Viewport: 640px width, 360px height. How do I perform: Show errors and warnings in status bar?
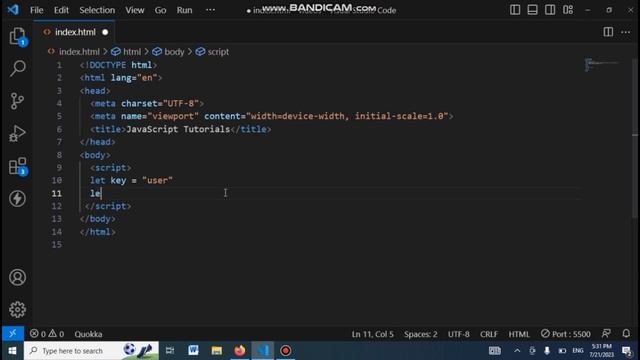pyautogui.click(x=47, y=334)
